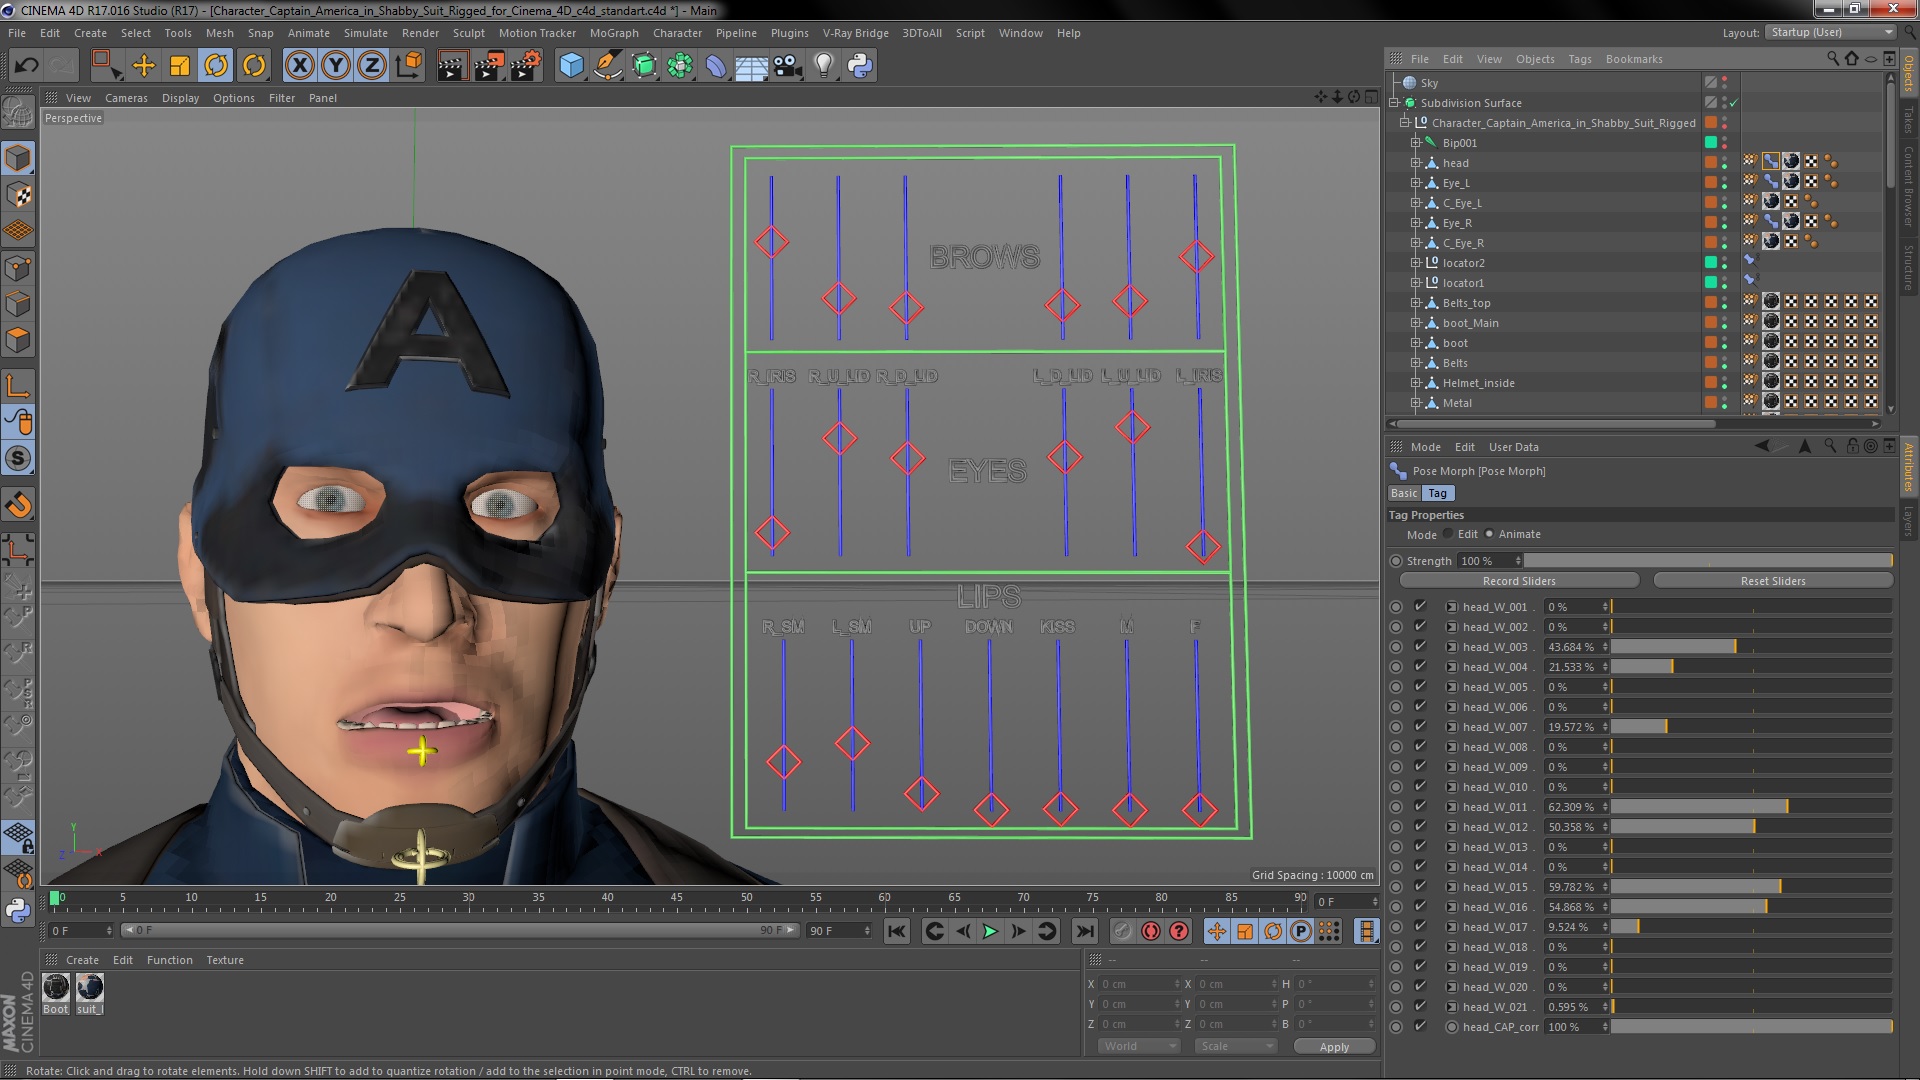Click the Undo arrow icon
The image size is (1920, 1080).
coord(26,66)
